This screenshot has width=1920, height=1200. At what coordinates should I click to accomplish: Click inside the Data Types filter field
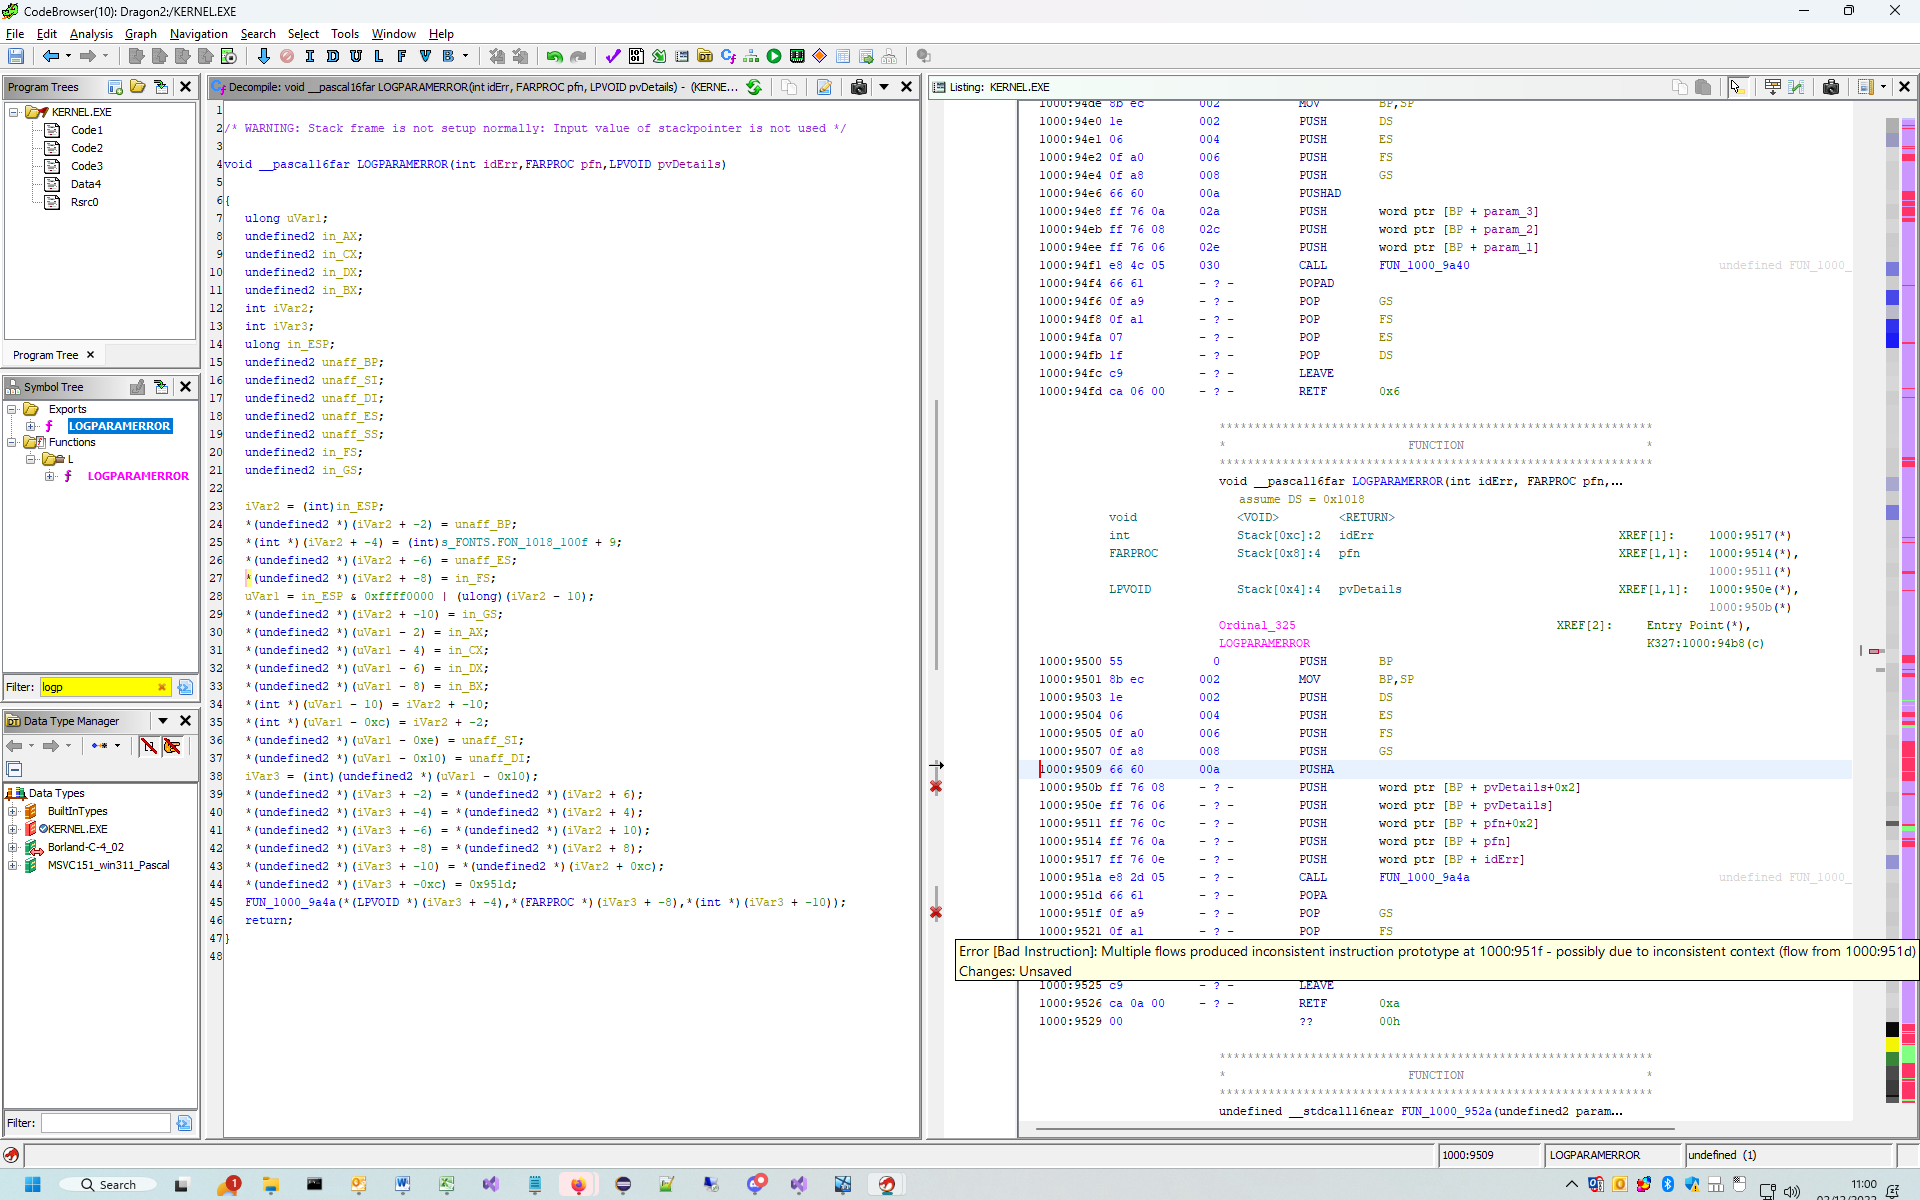[103, 1122]
